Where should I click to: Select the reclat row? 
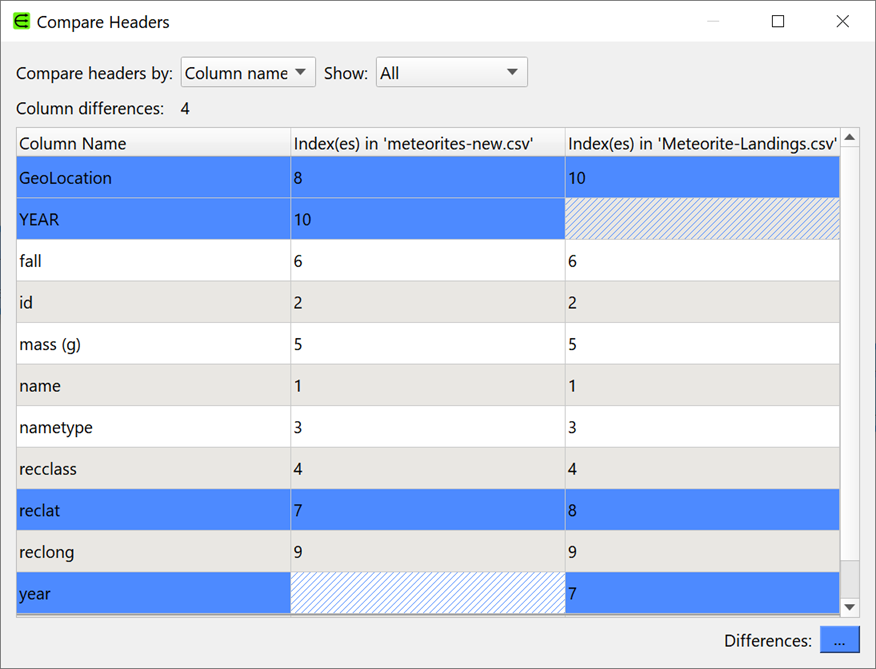152,510
